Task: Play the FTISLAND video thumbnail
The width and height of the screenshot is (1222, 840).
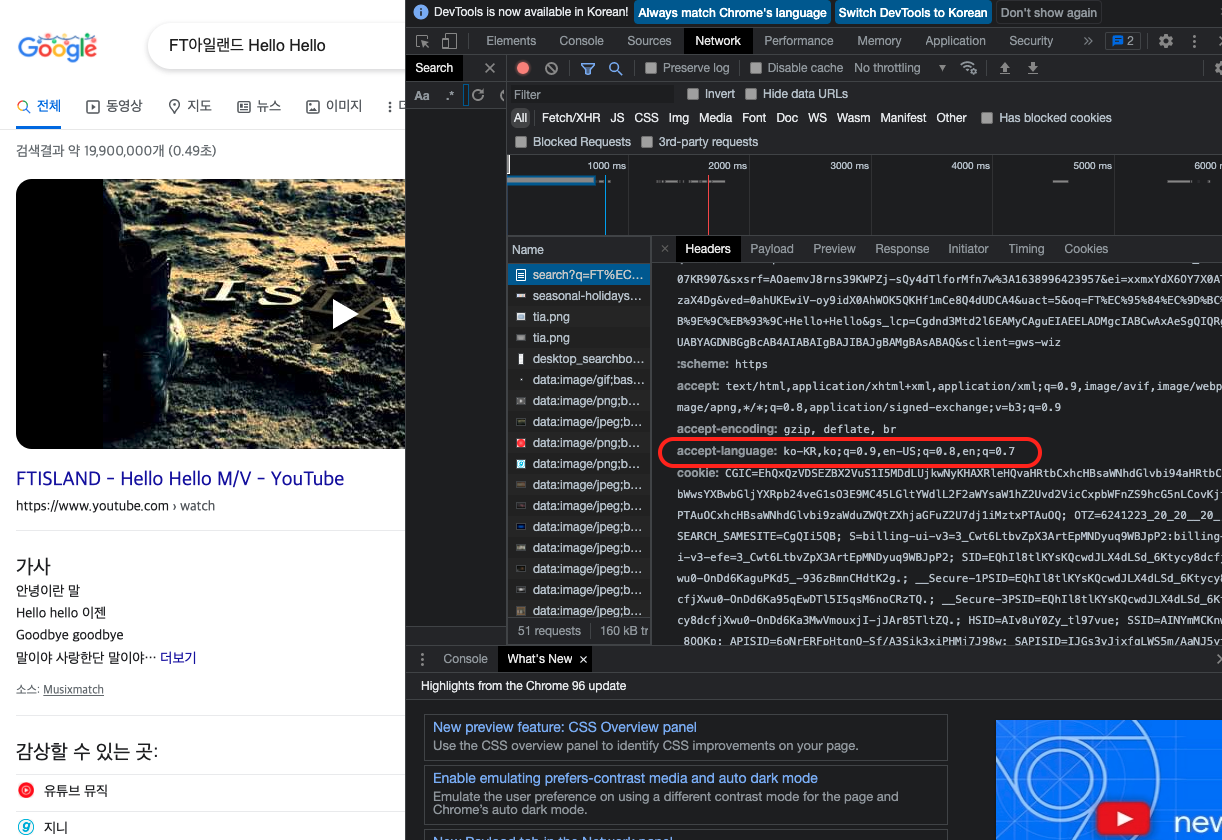Action: click(x=345, y=314)
